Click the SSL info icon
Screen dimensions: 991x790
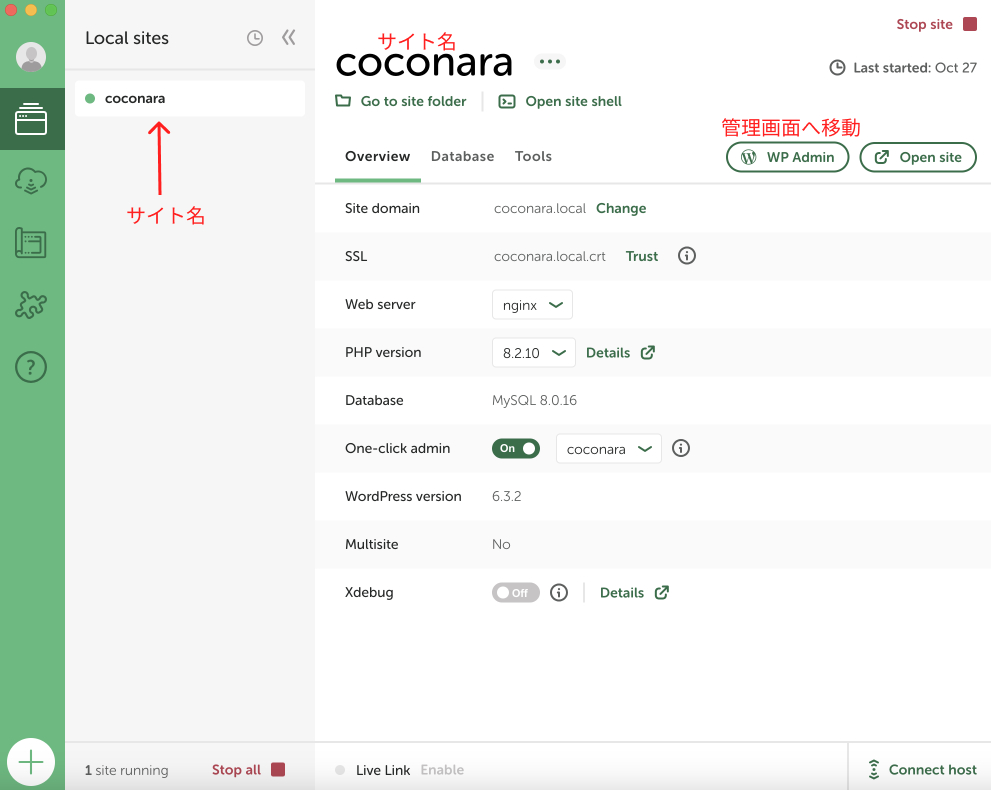tap(686, 256)
